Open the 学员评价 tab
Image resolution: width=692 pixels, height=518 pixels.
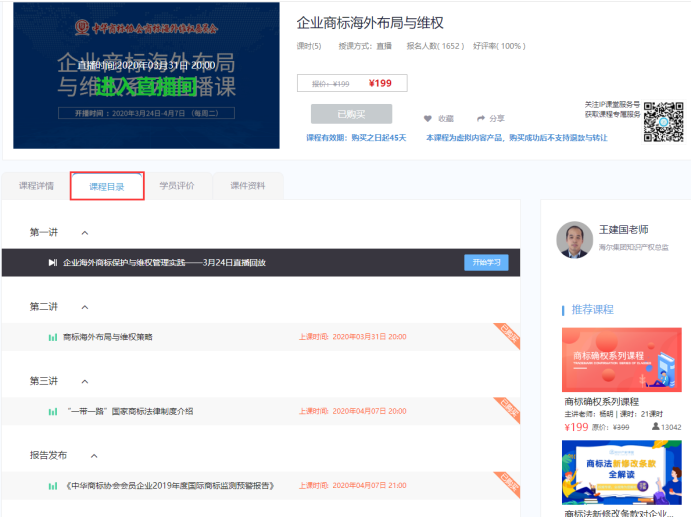[177, 186]
